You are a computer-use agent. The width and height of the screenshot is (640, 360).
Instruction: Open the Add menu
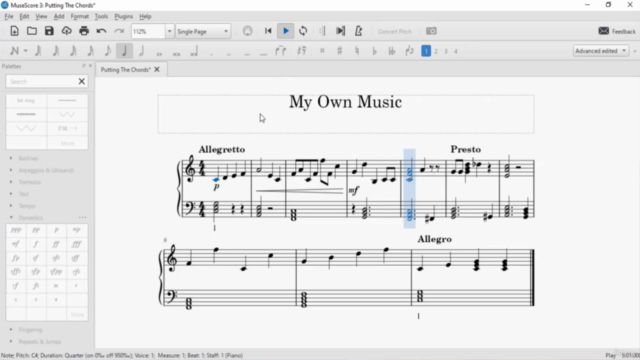pos(59,16)
